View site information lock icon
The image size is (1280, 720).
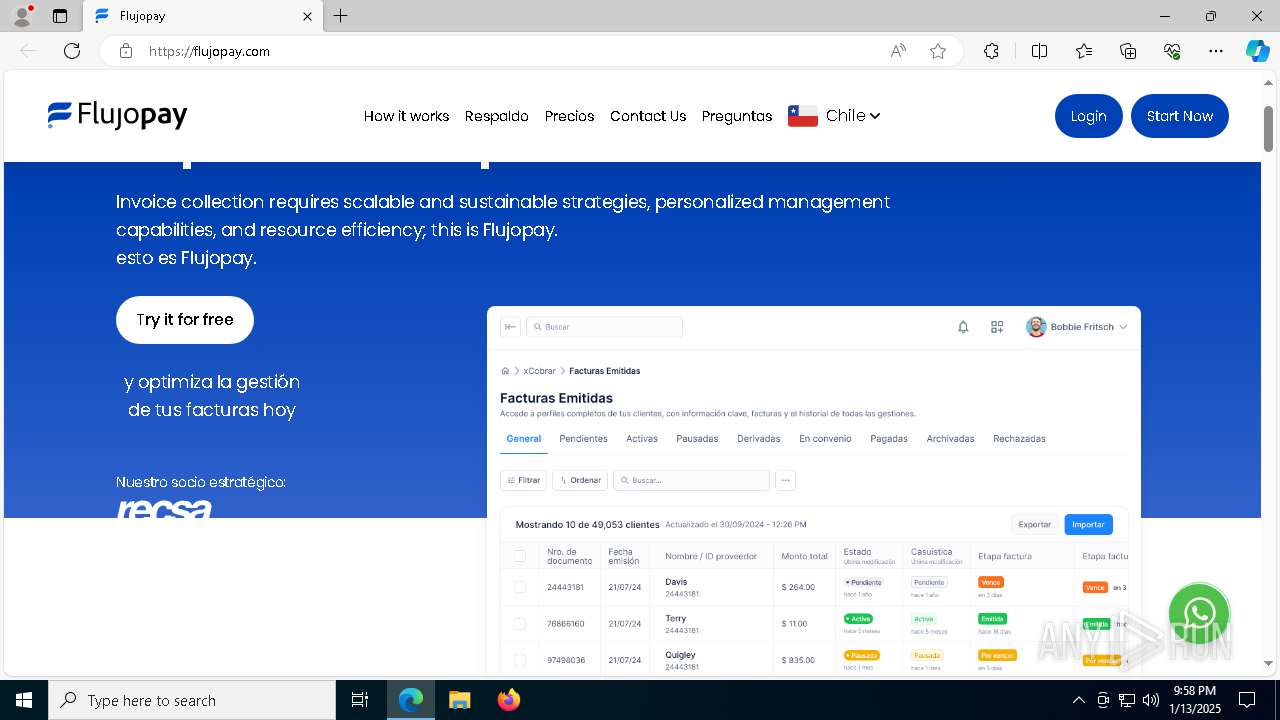click(126, 51)
